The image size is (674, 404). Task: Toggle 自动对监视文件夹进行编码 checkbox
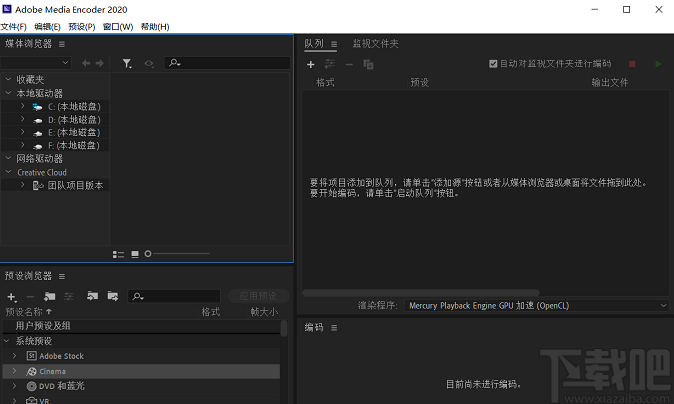(493, 64)
